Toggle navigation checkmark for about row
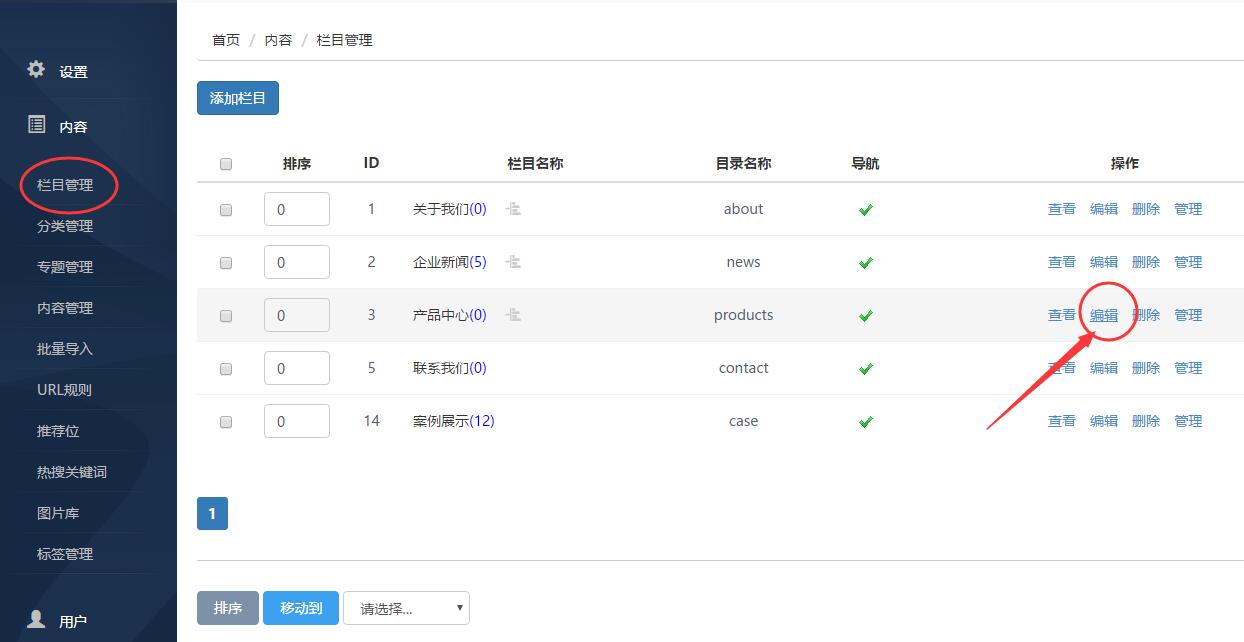 point(866,210)
